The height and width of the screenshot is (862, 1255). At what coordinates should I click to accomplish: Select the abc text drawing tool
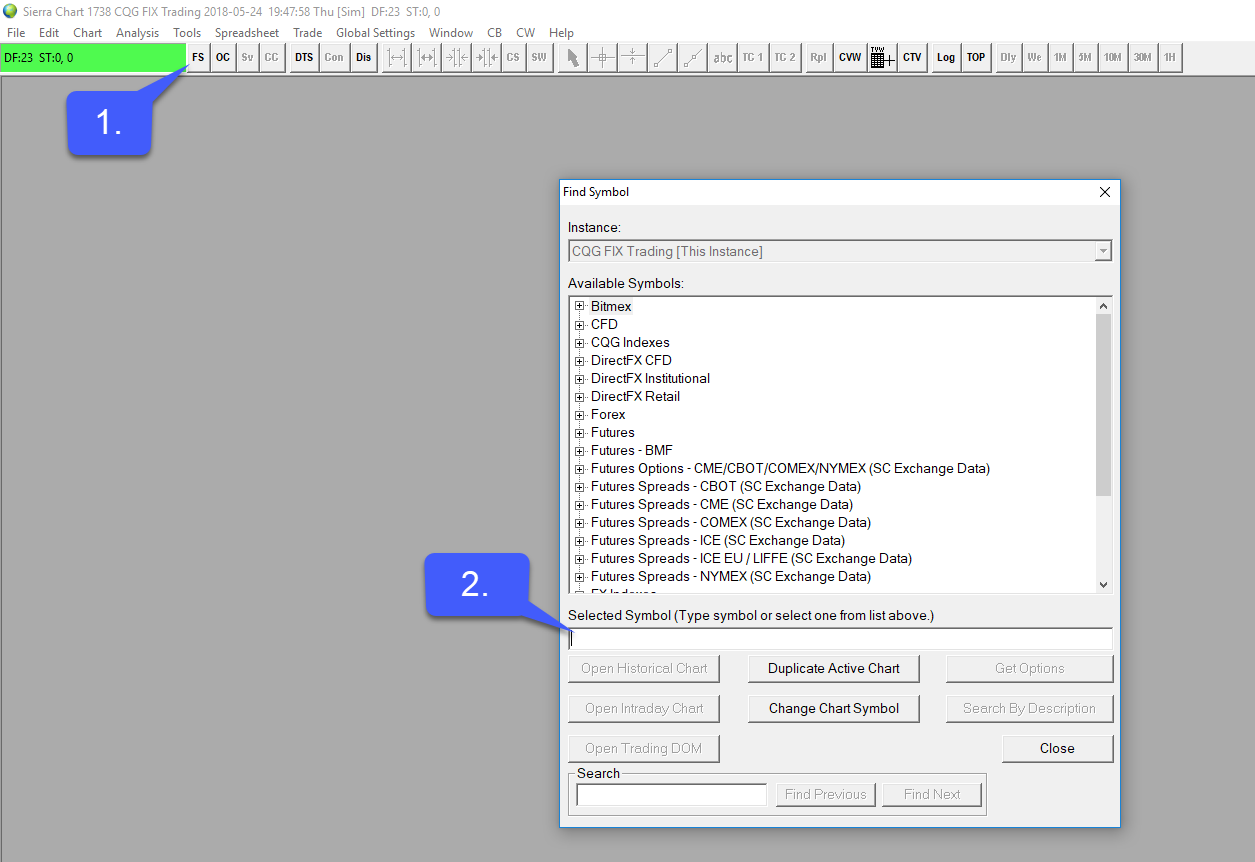pos(722,58)
